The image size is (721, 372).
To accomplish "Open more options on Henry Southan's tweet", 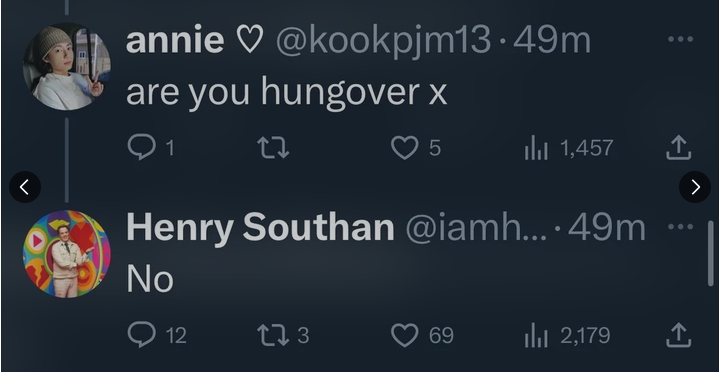I will coord(681,227).
